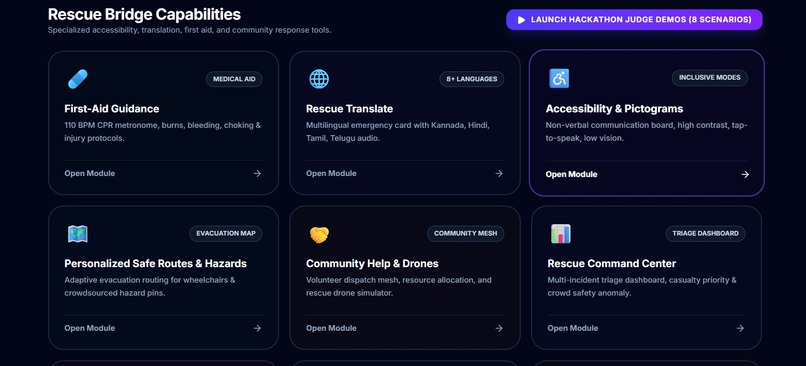
Task: Click the arrow on Rescue Translate card
Action: 499,173
